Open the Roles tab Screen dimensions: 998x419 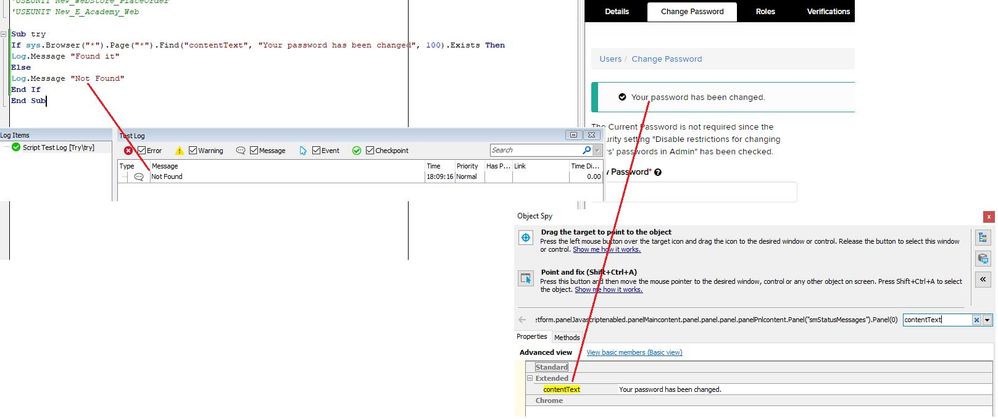[765, 12]
